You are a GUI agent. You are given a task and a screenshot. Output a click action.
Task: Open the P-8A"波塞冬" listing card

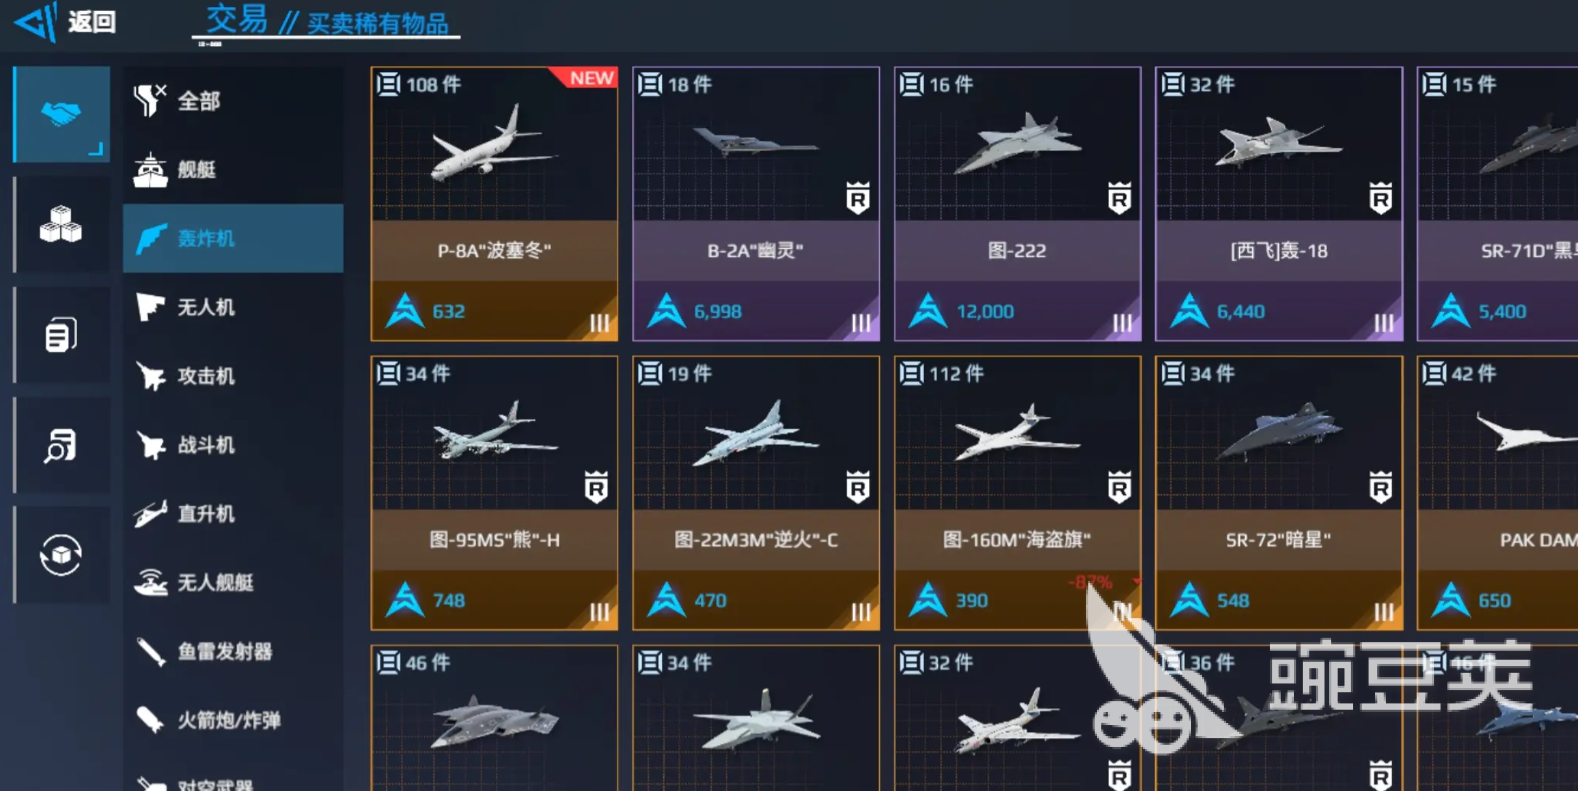click(494, 204)
